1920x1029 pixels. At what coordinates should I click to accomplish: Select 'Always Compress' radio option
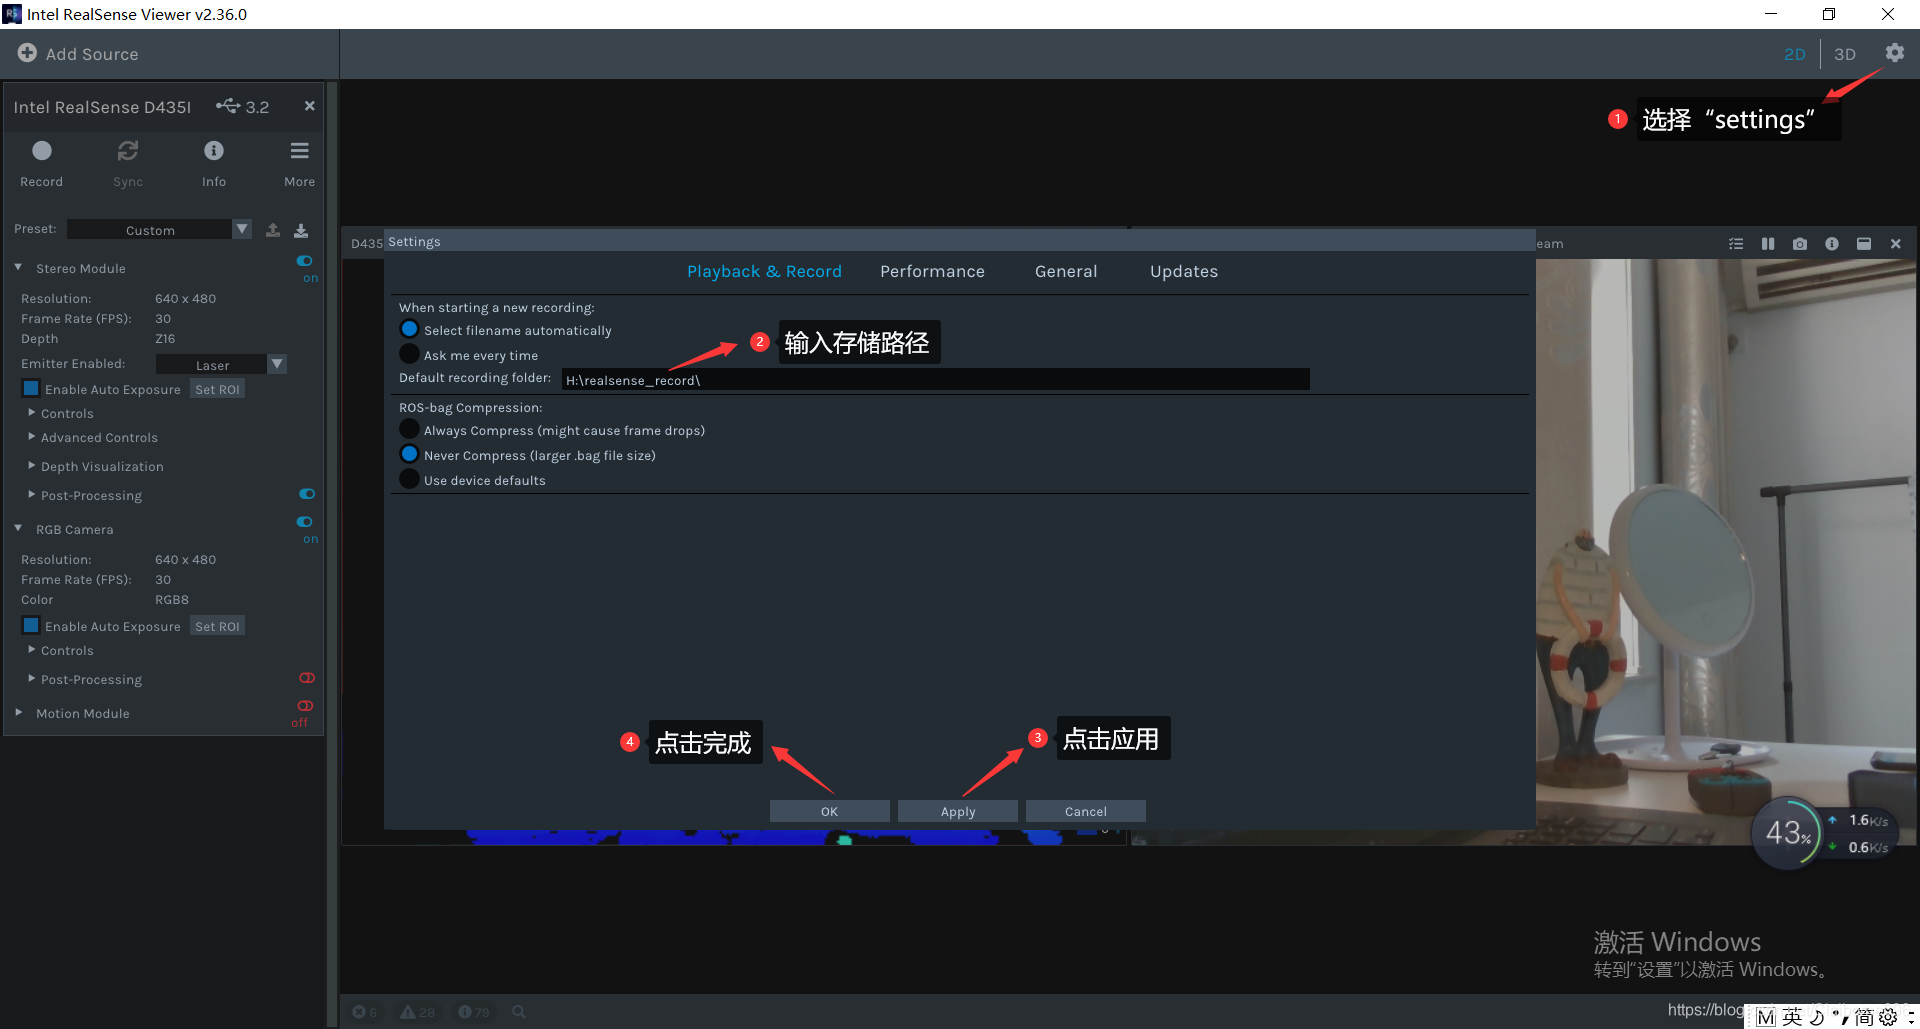409,429
